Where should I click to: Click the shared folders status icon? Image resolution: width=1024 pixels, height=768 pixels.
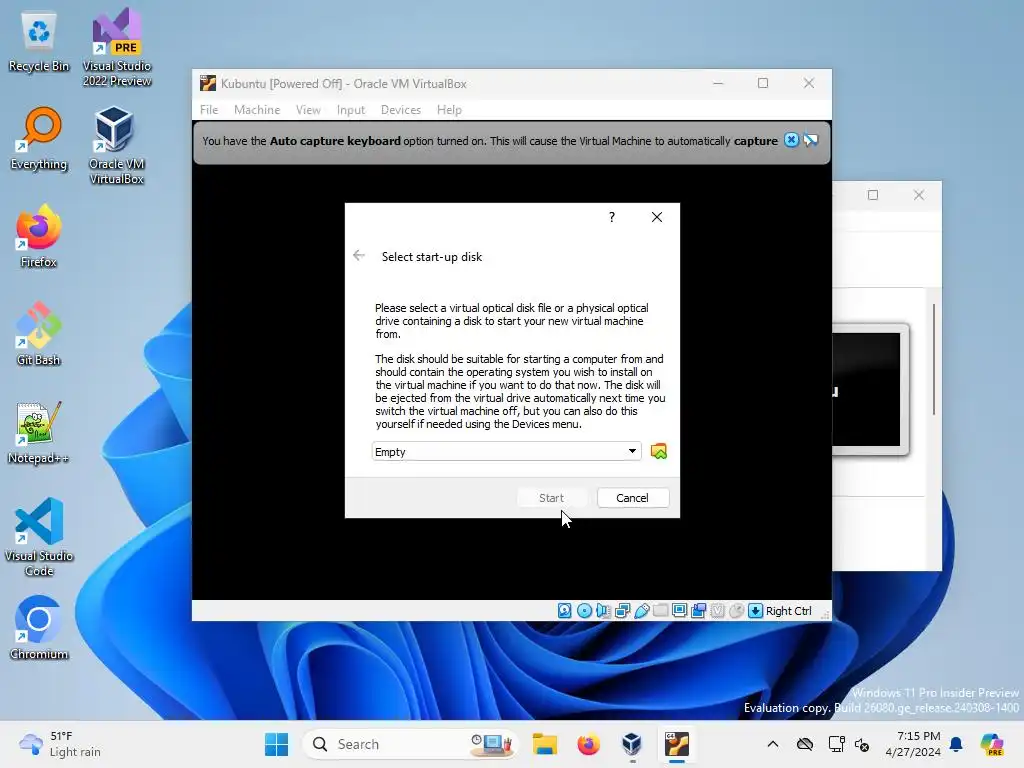tap(660, 611)
